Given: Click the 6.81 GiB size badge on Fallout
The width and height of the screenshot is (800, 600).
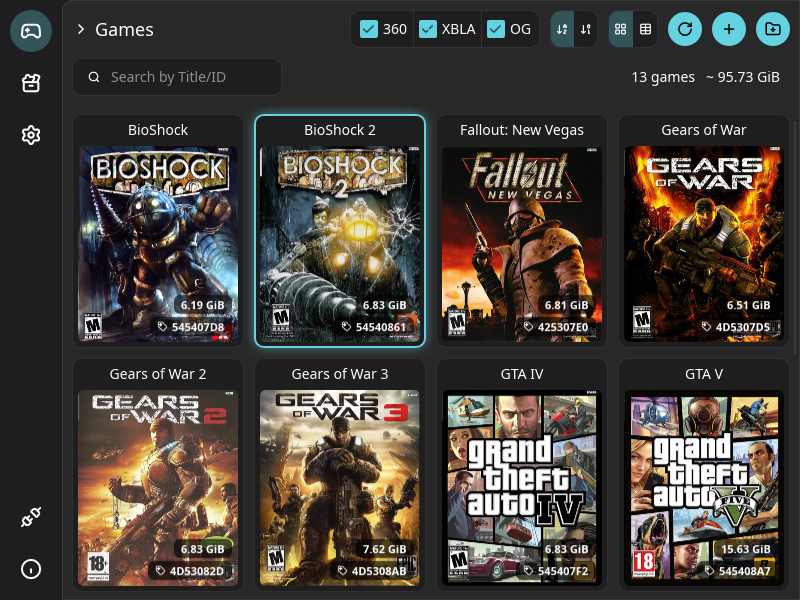Looking at the screenshot, I should (x=566, y=305).
